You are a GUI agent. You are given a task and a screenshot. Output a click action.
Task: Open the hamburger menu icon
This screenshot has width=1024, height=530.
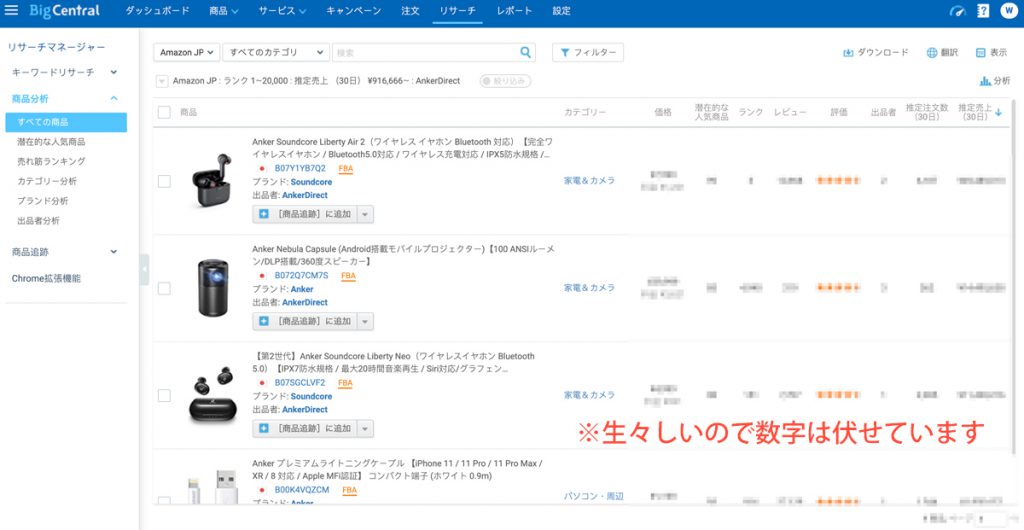pyautogui.click(x=11, y=10)
